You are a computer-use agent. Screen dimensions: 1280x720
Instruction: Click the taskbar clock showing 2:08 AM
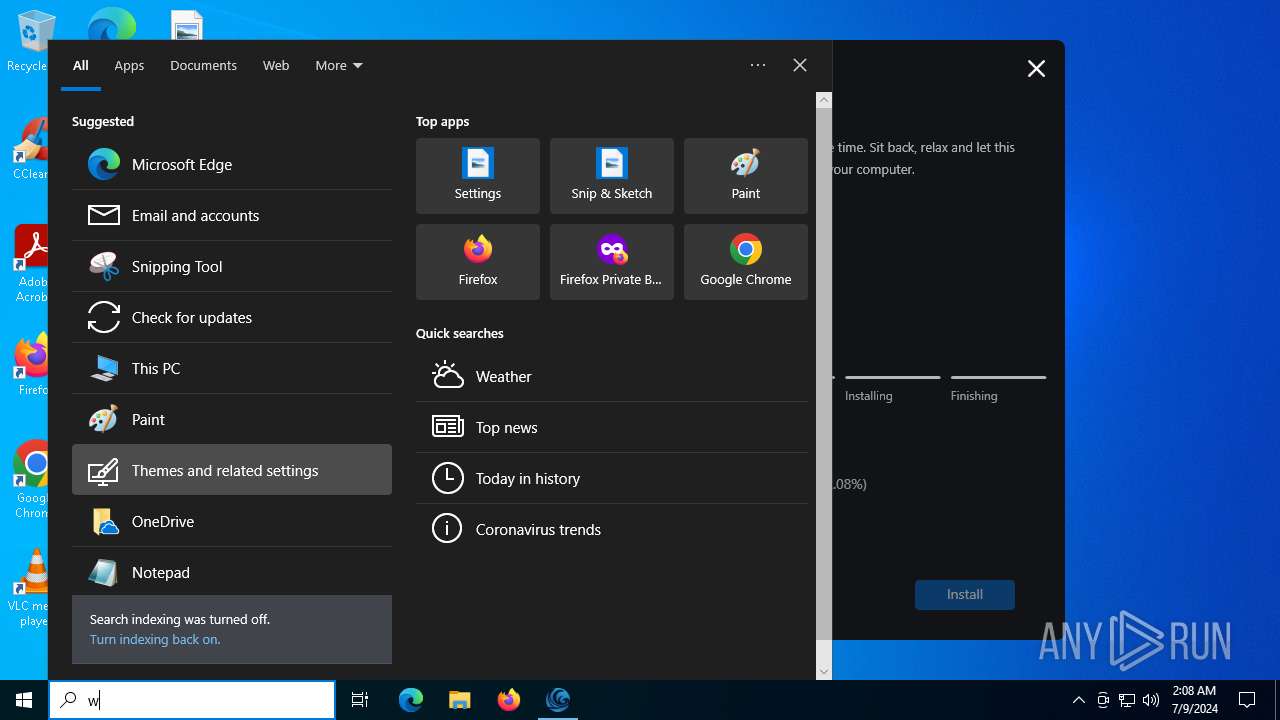(1194, 700)
